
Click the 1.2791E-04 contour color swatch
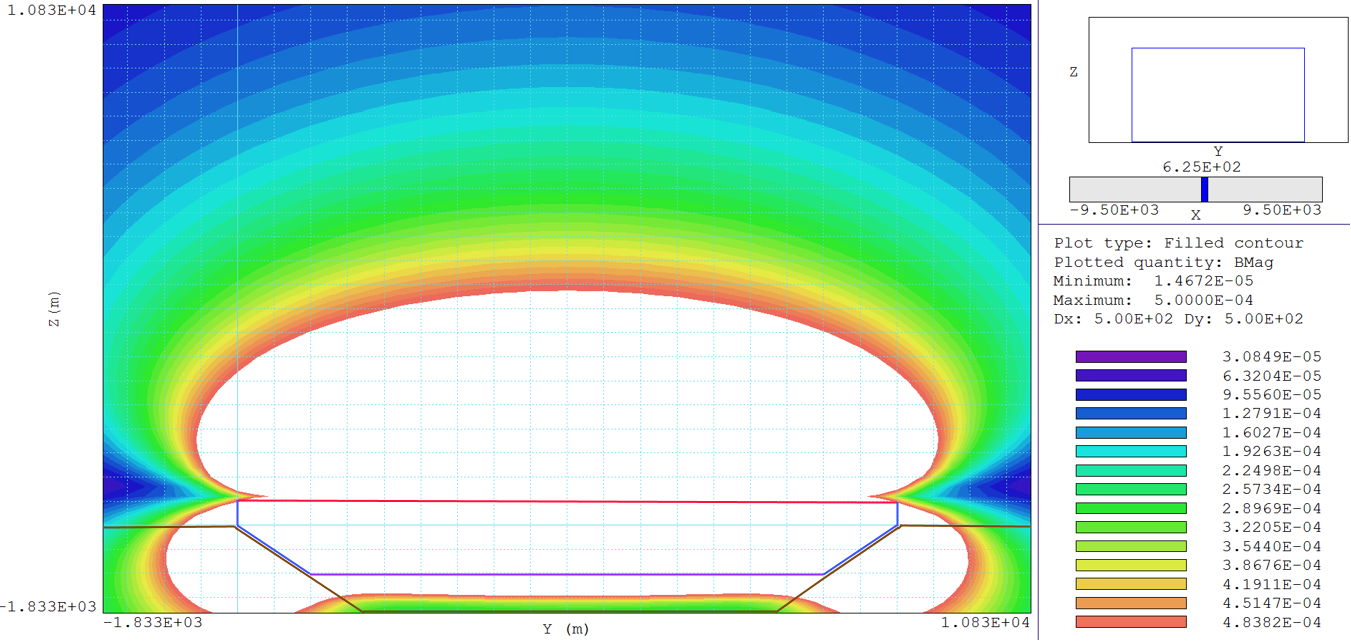click(x=1131, y=414)
